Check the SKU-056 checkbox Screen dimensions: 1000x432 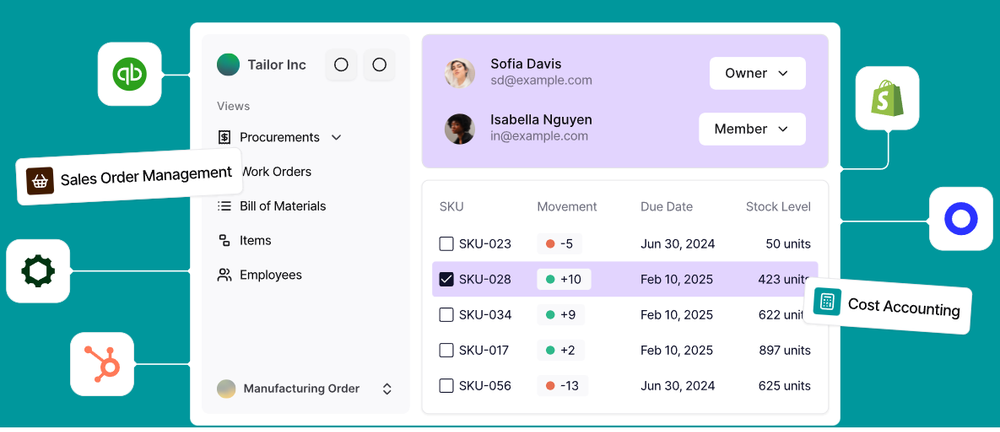[446, 386]
